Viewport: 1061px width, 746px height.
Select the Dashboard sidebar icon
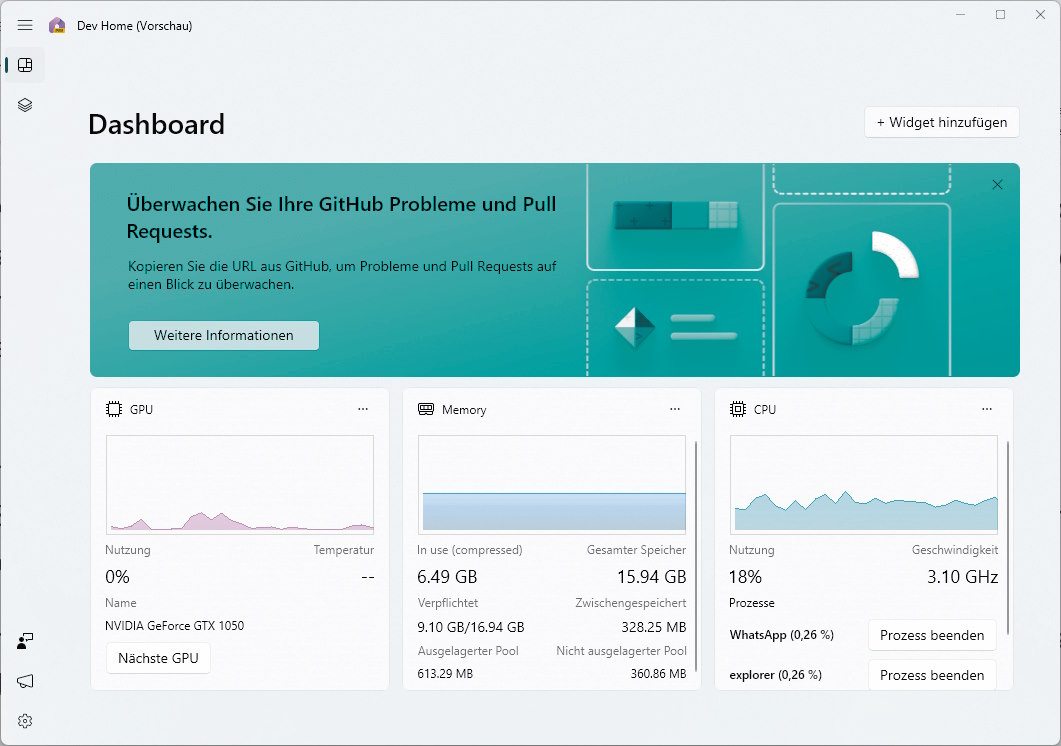[x=25, y=65]
